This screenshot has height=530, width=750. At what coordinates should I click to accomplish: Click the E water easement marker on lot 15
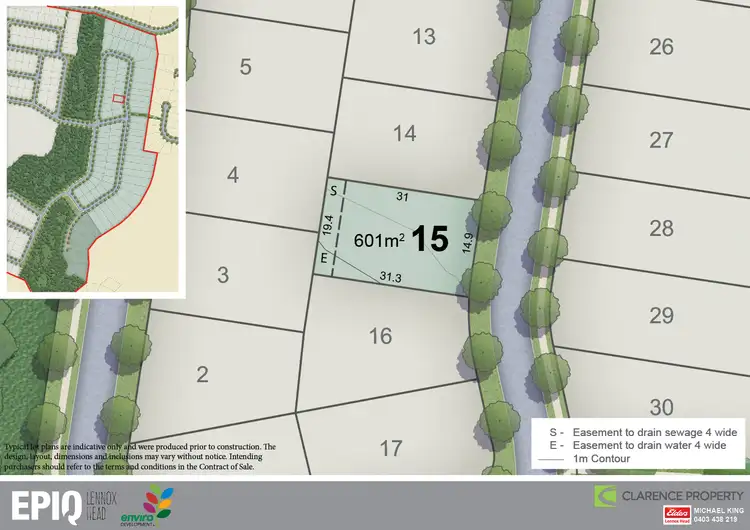pyautogui.click(x=323, y=258)
